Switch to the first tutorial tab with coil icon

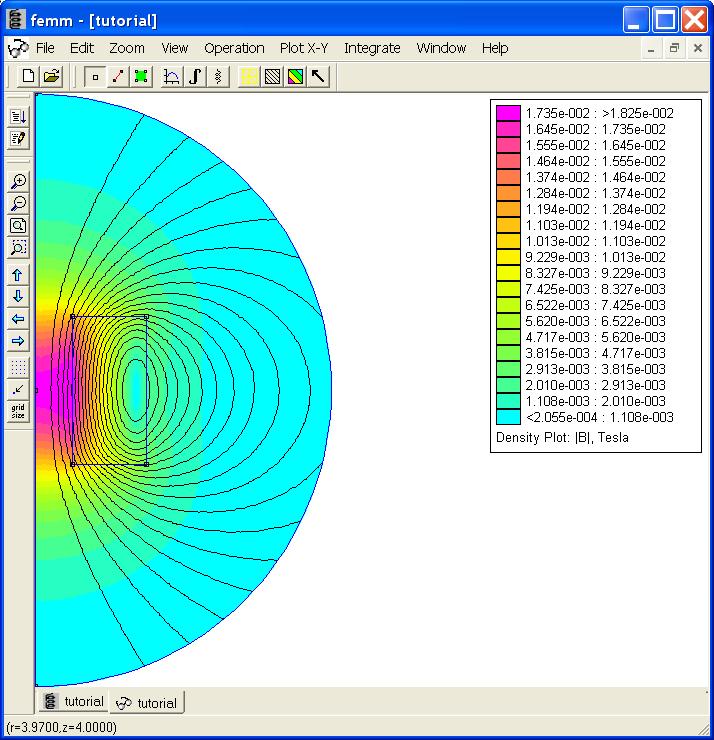pos(74,701)
